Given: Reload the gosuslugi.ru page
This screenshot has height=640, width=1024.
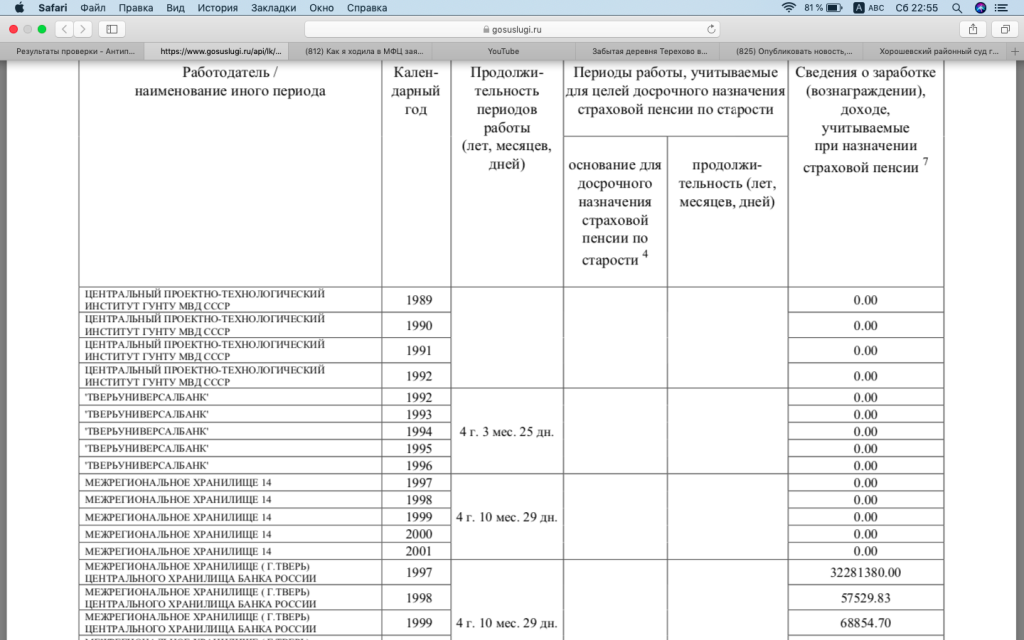Looking at the screenshot, I should pyautogui.click(x=712, y=29).
